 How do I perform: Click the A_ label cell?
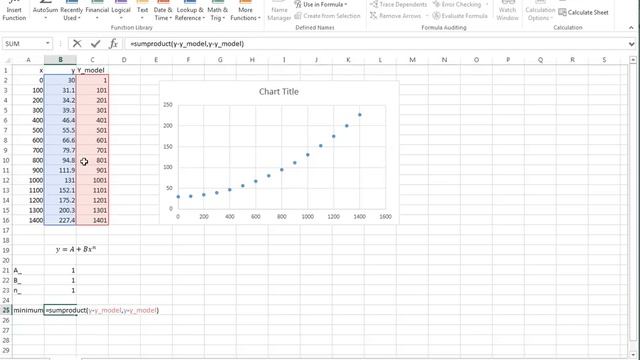click(x=28, y=270)
